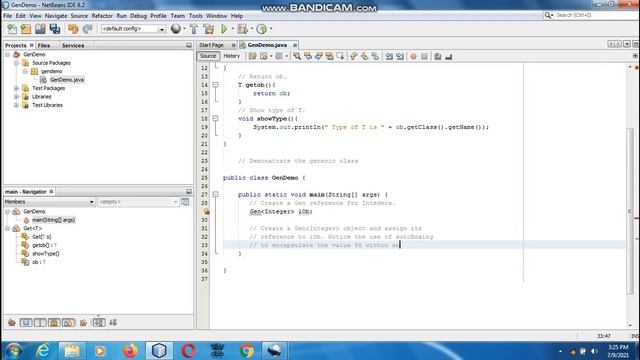Click the Redo arrow icon
Viewport: 640px width, 360px height.
(x=87, y=29)
